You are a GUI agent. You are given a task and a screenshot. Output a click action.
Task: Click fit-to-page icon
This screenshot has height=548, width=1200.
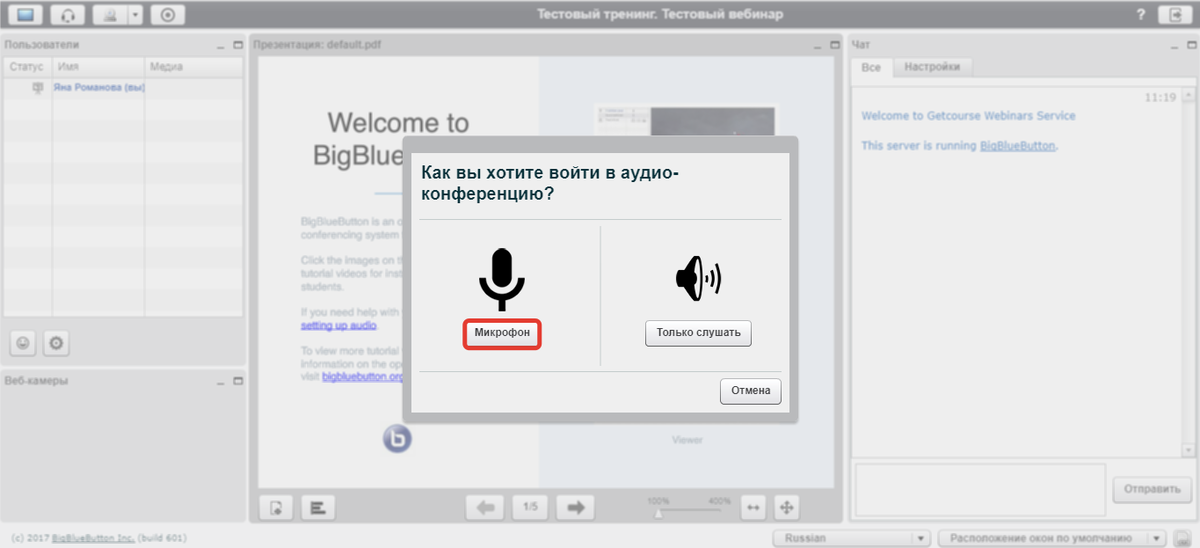tap(786, 507)
